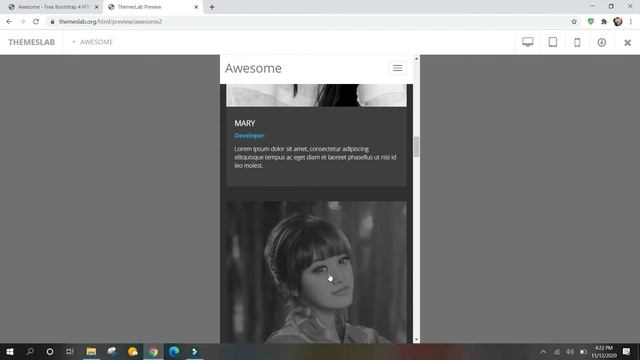Open the Windows Start menu
This screenshot has height=360, width=640.
(x=10, y=351)
